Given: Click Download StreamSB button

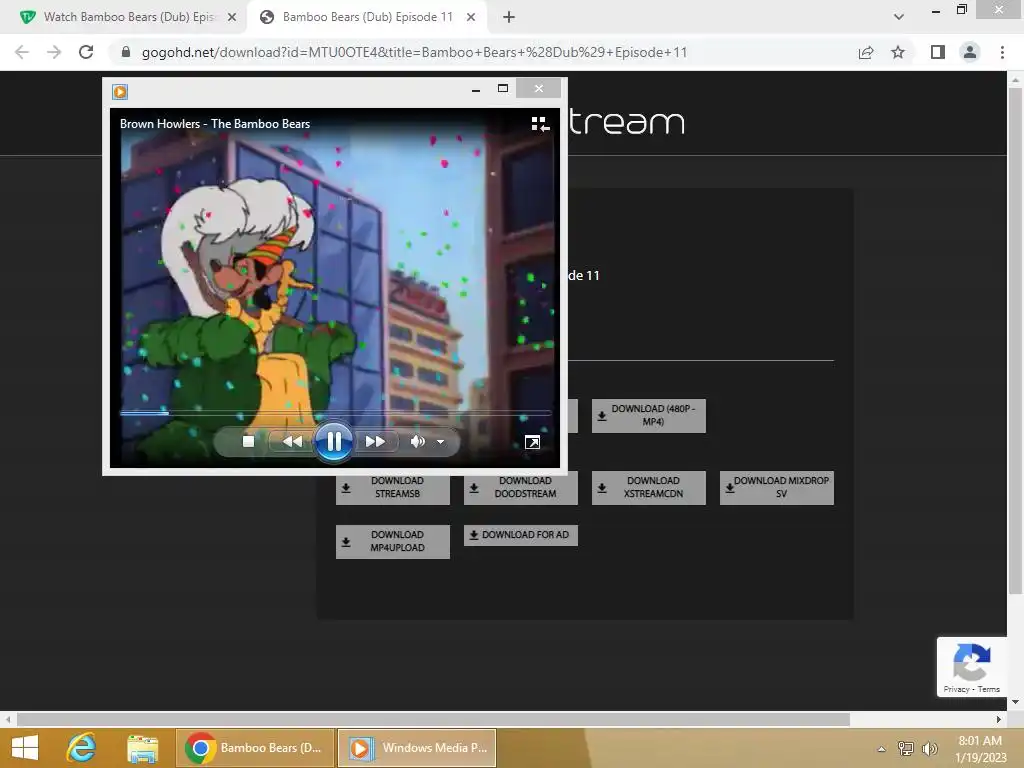Looking at the screenshot, I should tap(392, 487).
